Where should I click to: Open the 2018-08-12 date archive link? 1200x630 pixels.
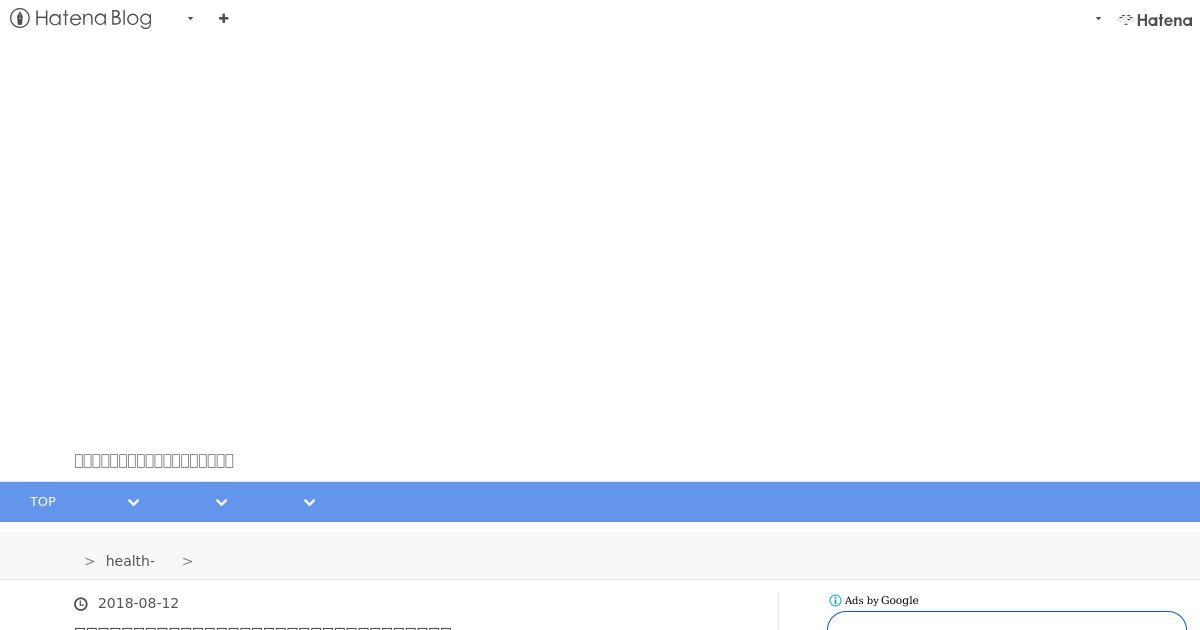pyautogui.click(x=138, y=603)
